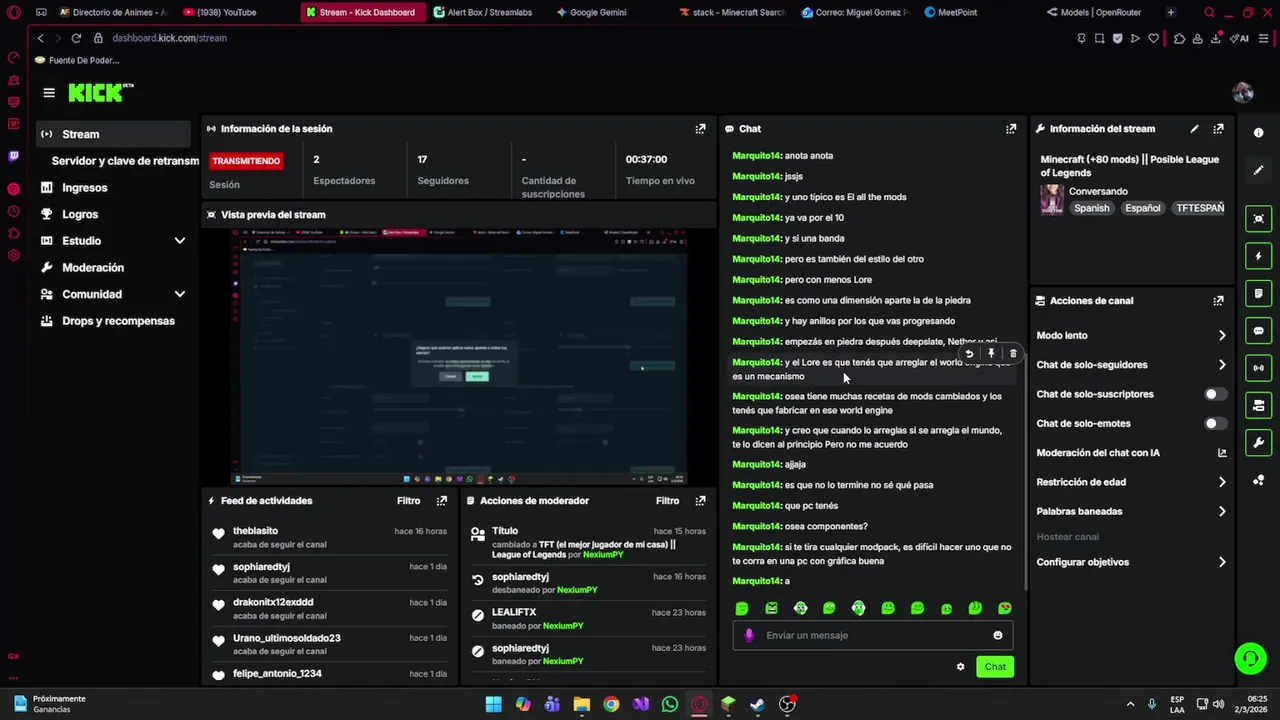1280x720 pixels.
Task: Pop out the Chat panel
Action: 1011,129
